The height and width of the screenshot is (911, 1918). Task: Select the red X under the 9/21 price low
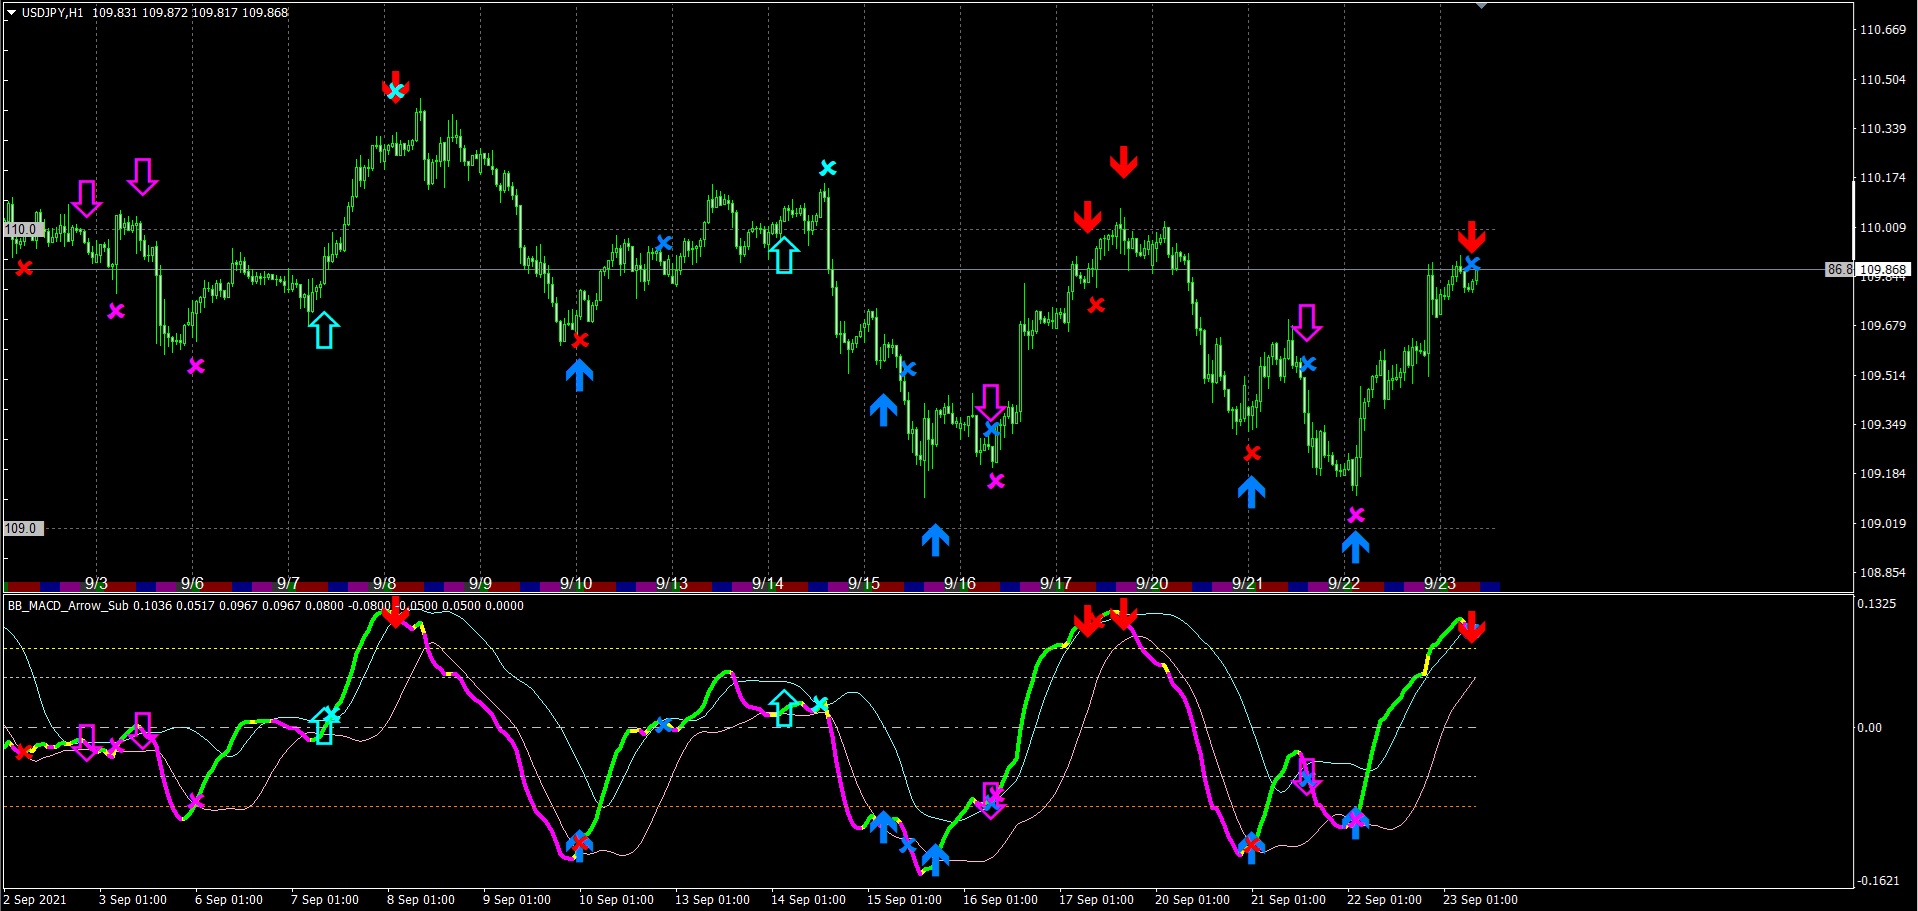pos(1252,453)
